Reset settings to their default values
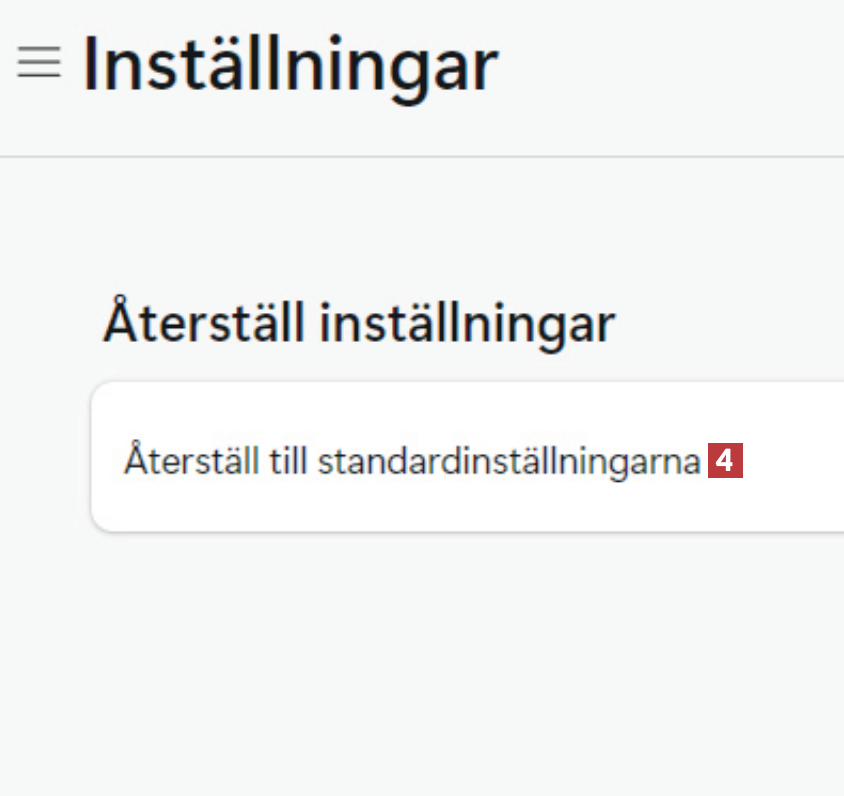844x796 pixels. point(467,457)
